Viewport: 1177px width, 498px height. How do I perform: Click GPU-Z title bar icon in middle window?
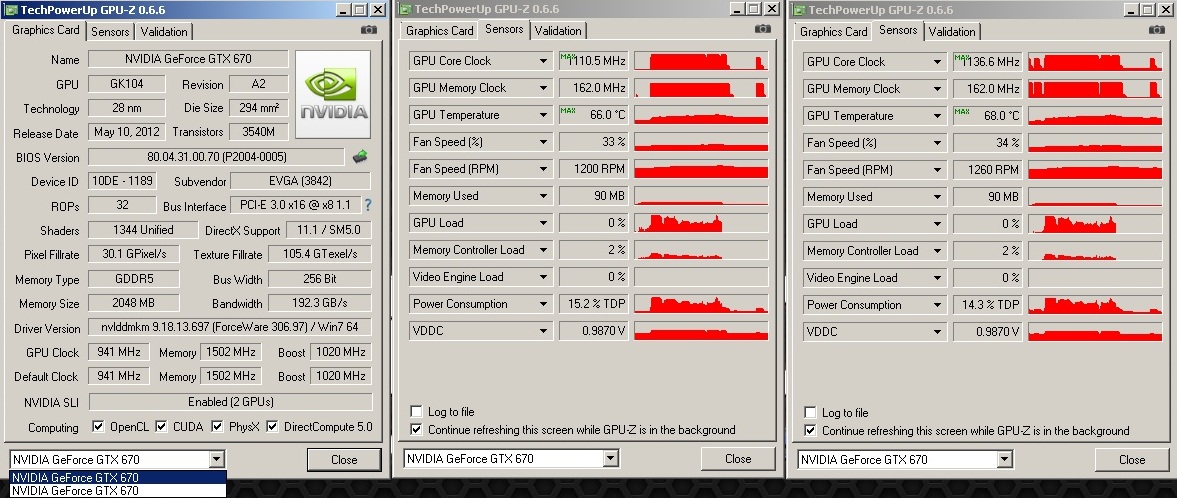(x=405, y=9)
